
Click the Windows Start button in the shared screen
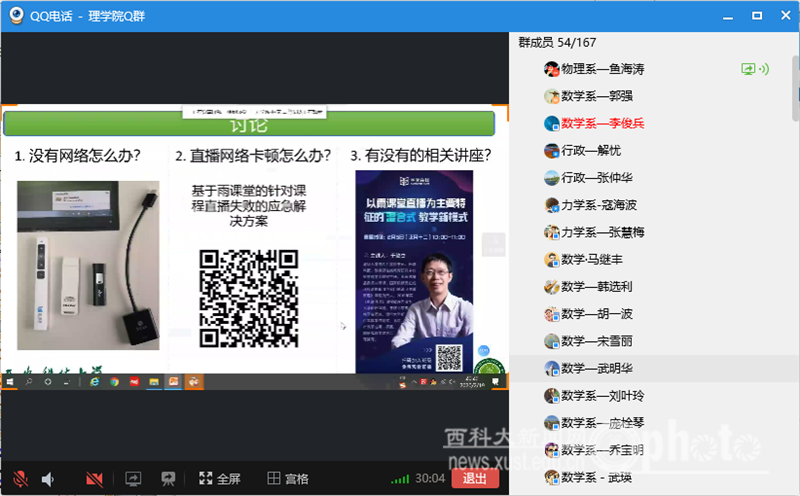point(10,382)
